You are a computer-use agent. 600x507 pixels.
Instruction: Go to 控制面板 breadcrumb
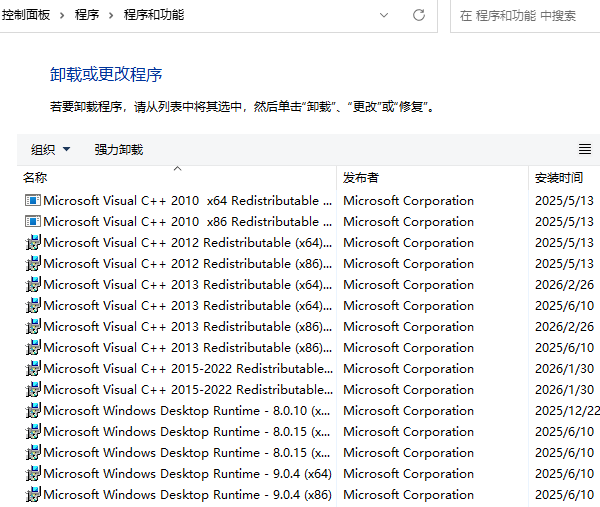coord(26,15)
